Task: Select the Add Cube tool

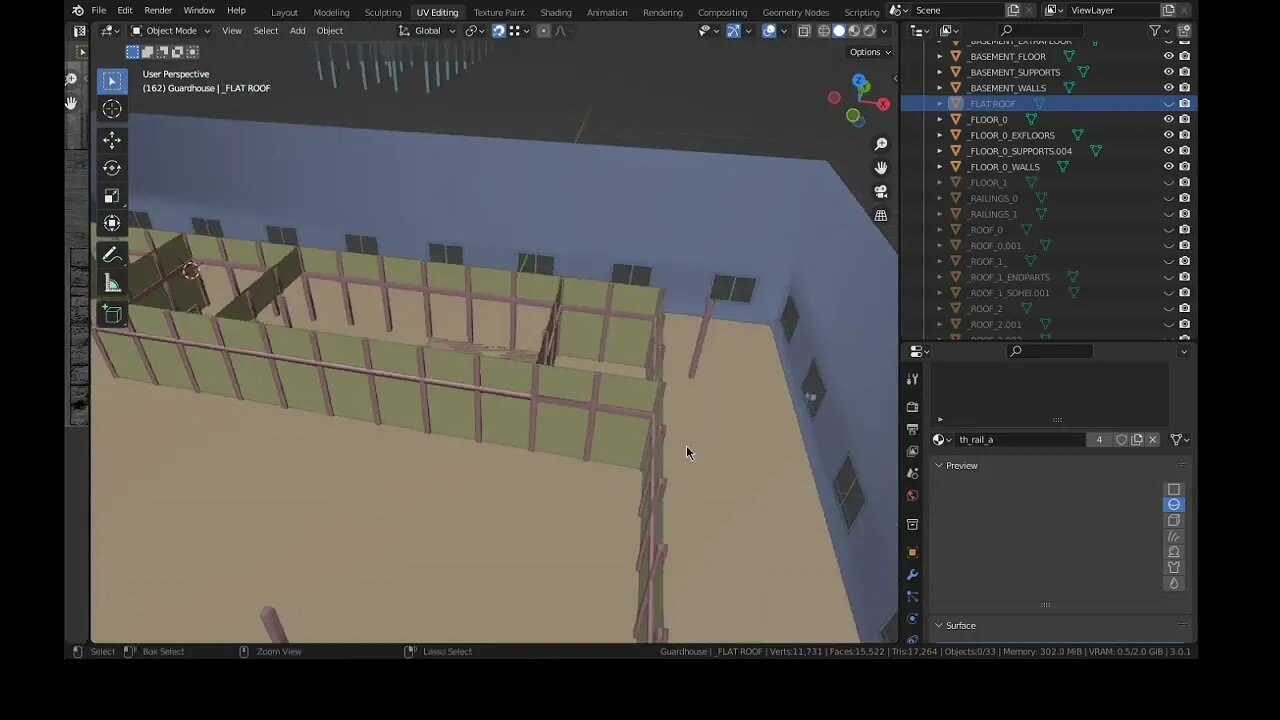Action: point(112,316)
